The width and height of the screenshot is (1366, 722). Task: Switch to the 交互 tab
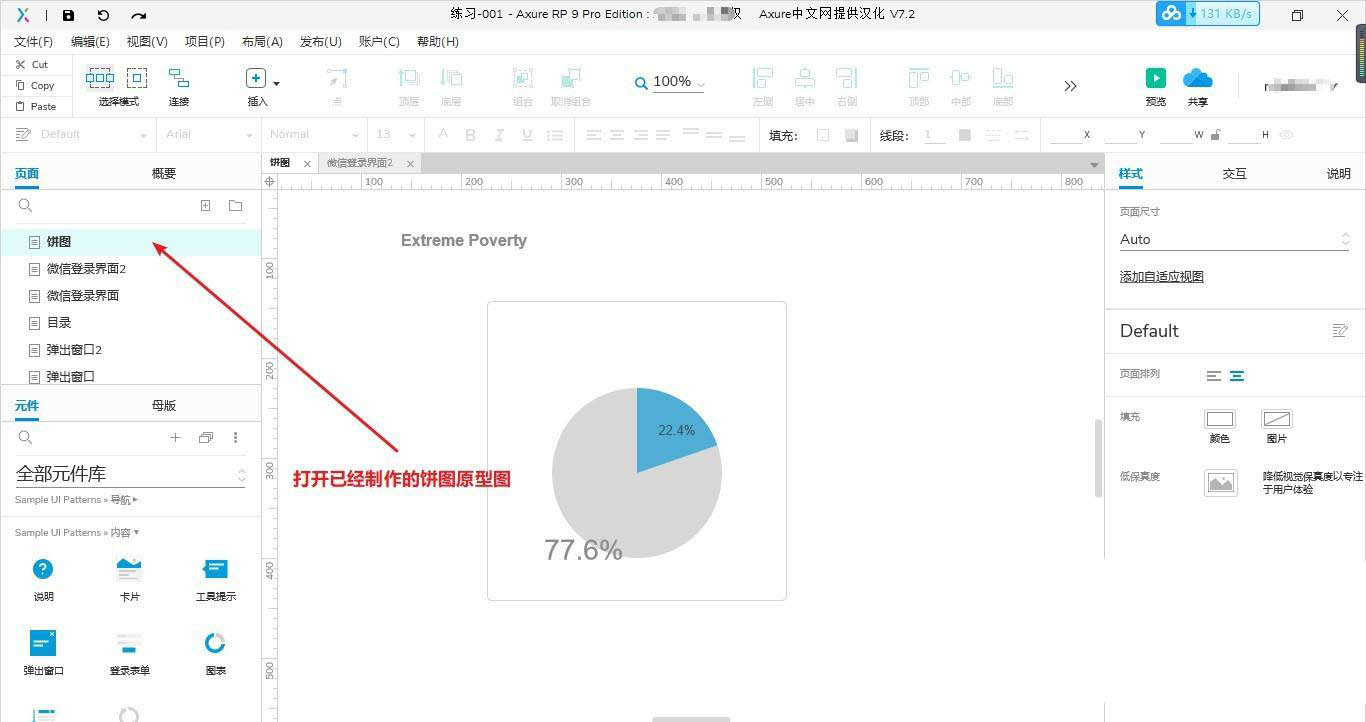pos(1234,173)
